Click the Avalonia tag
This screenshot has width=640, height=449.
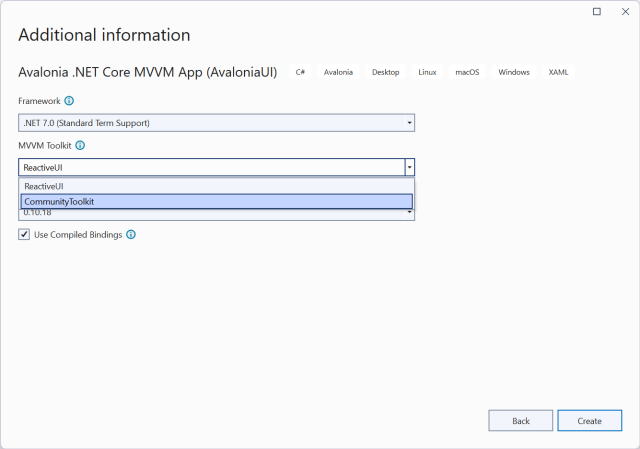pyautogui.click(x=338, y=72)
